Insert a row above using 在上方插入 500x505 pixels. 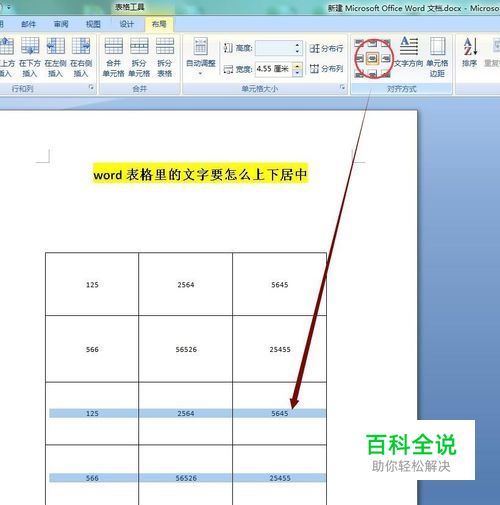point(7,57)
